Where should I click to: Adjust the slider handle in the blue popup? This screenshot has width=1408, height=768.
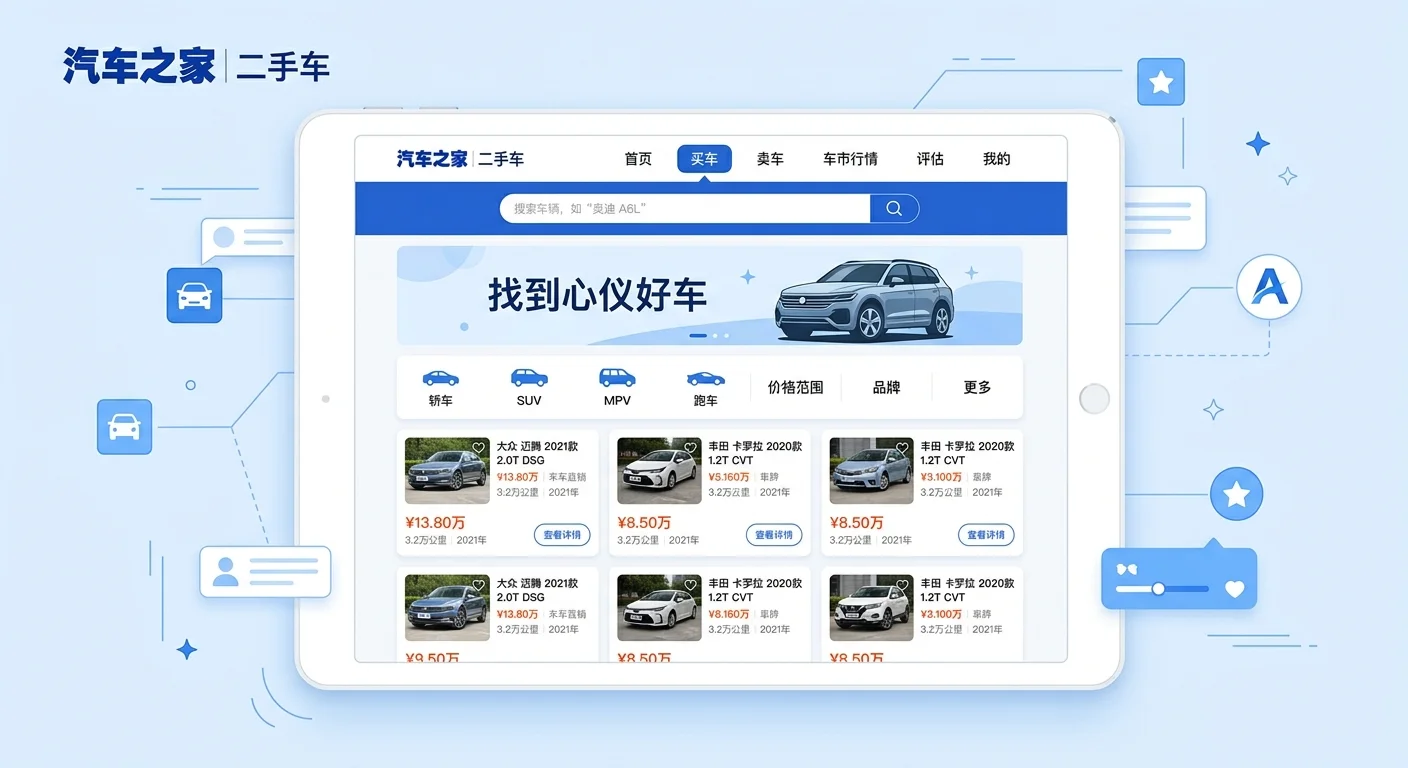click(1158, 588)
